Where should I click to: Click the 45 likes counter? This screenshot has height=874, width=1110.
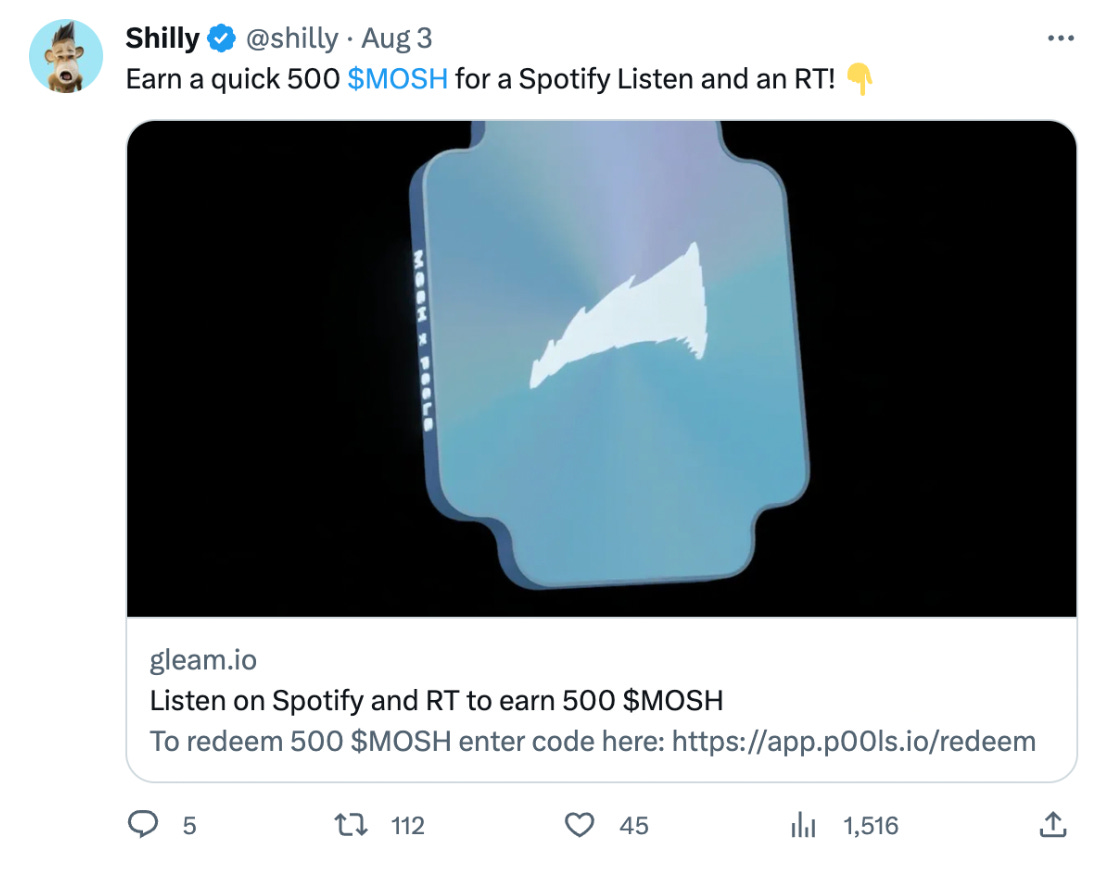click(634, 826)
